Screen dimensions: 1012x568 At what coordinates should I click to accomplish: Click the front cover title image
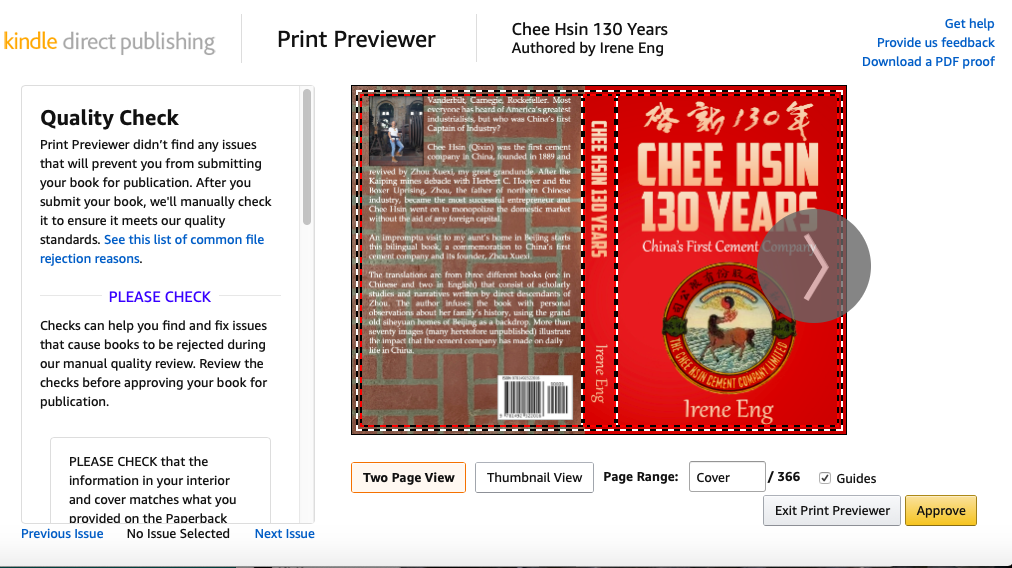[729, 187]
